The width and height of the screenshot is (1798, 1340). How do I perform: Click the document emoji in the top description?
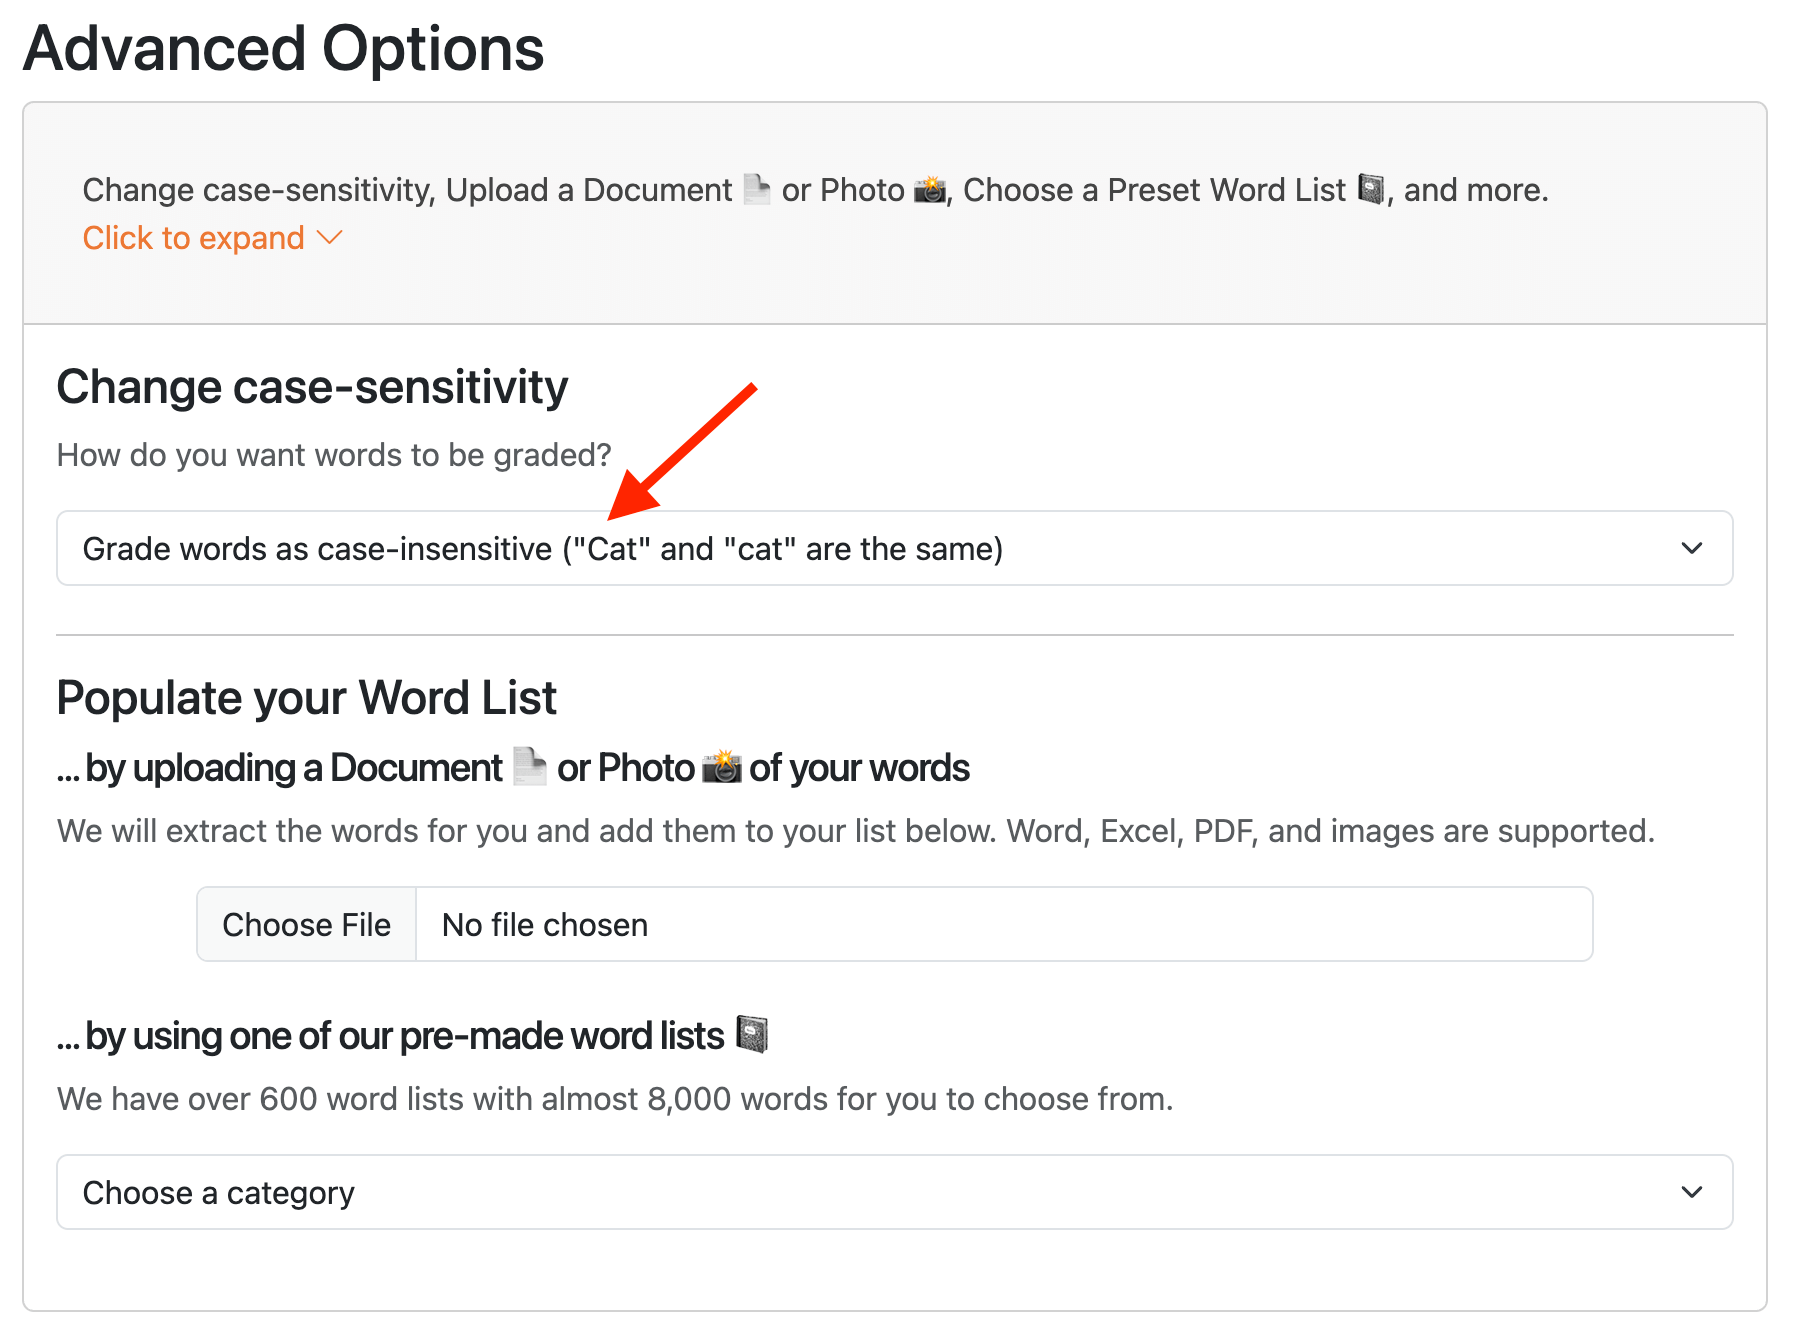(757, 189)
